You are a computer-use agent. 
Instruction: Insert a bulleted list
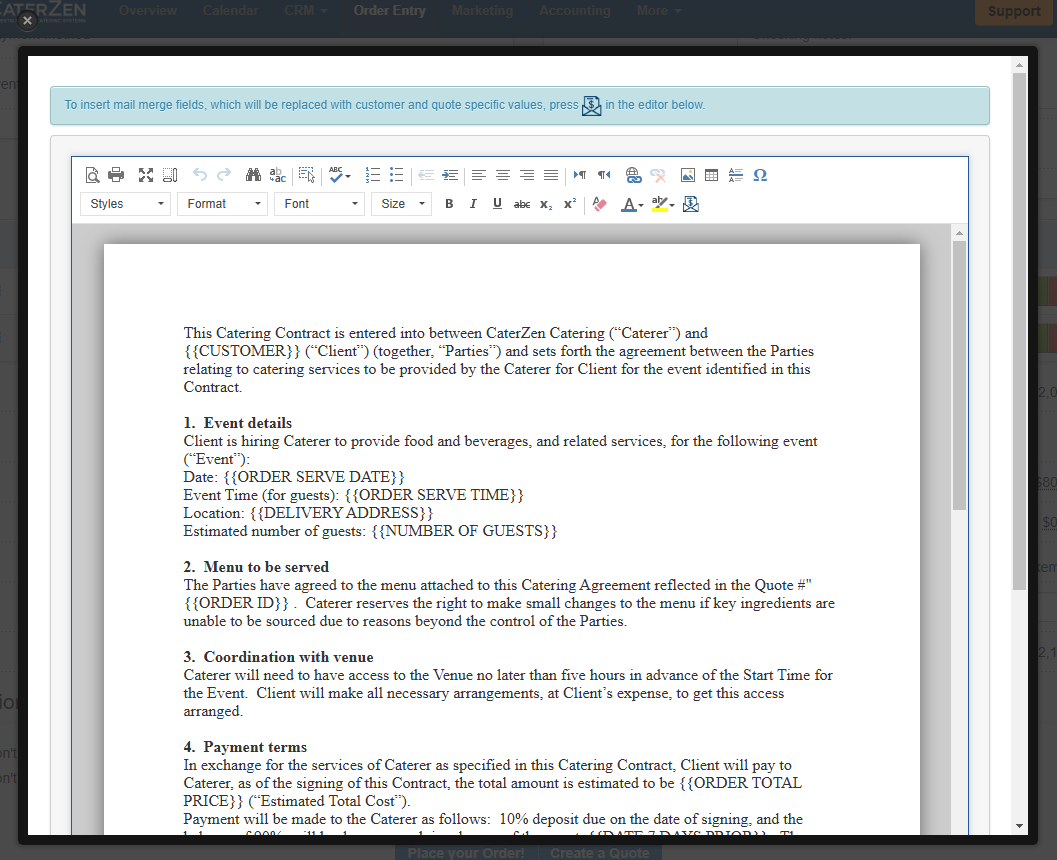pyautogui.click(x=396, y=175)
